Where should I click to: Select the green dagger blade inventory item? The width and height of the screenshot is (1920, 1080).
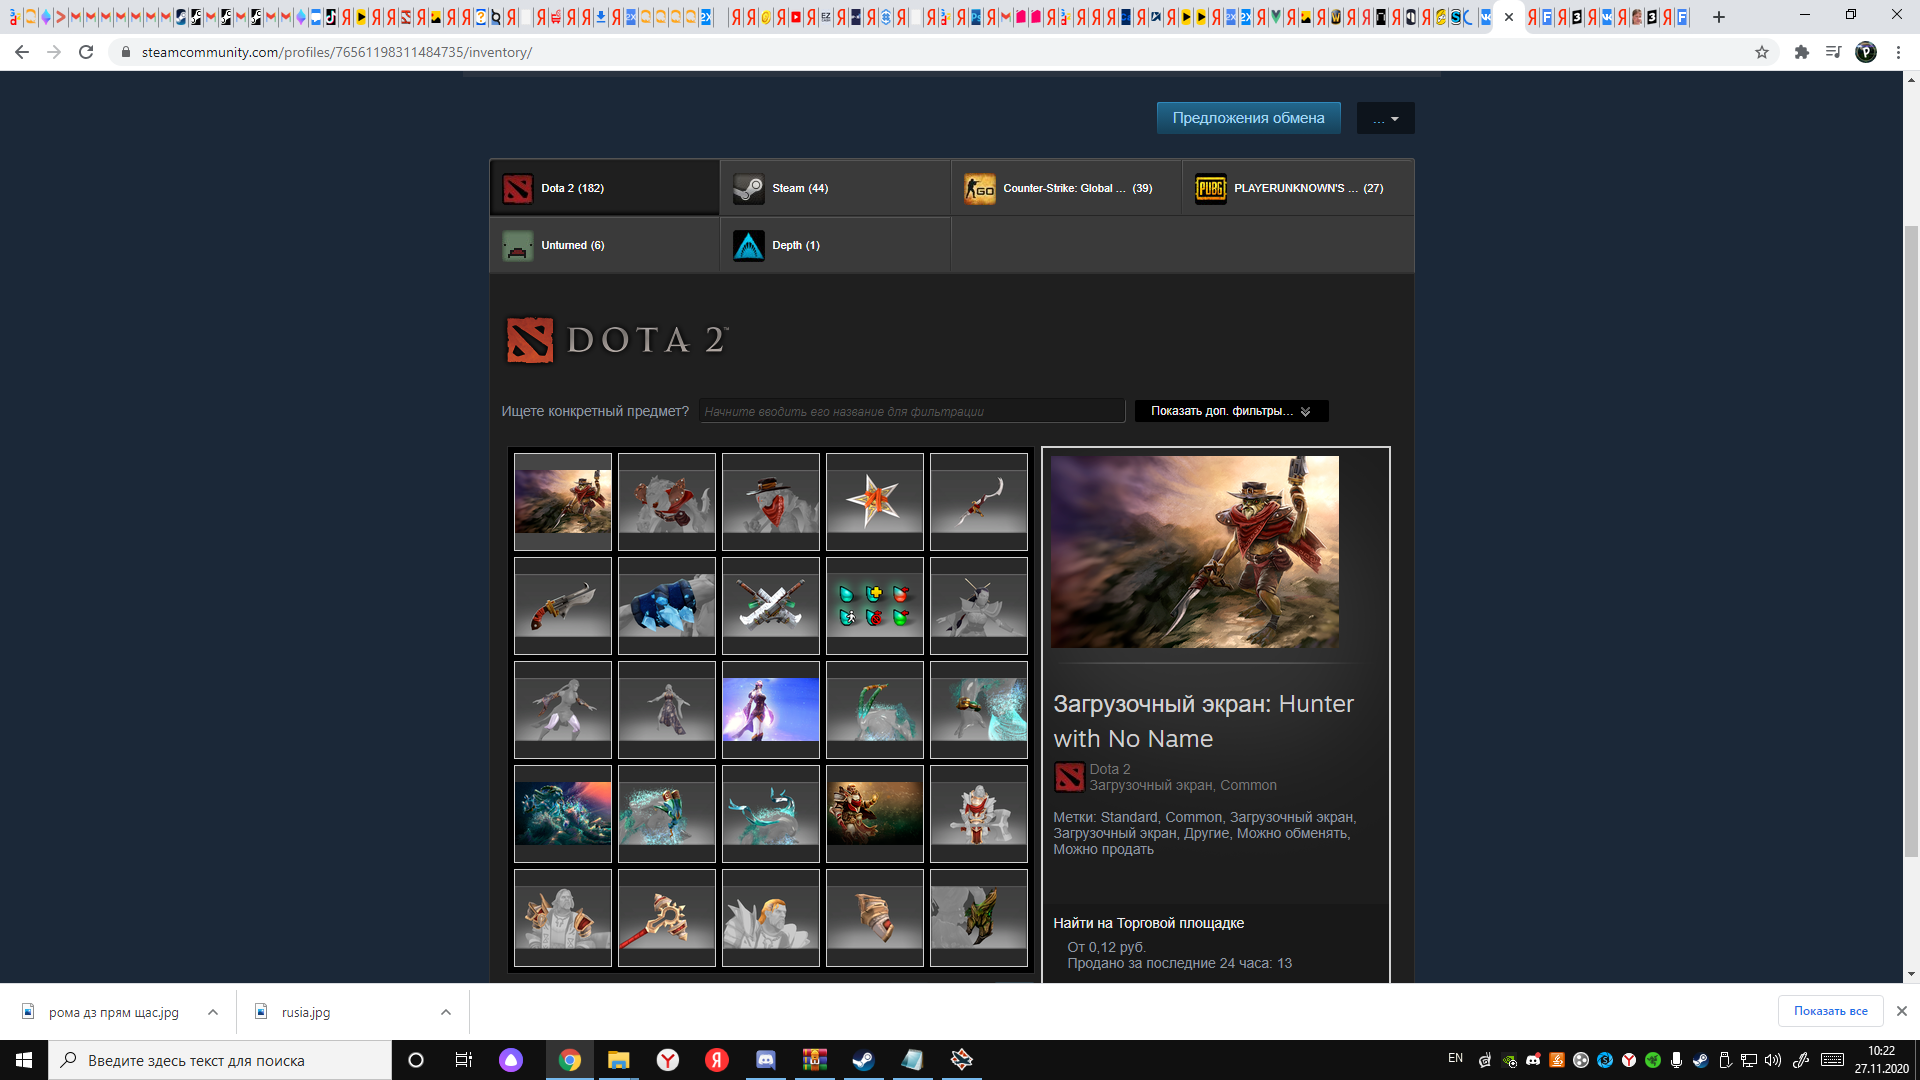tap(979, 918)
